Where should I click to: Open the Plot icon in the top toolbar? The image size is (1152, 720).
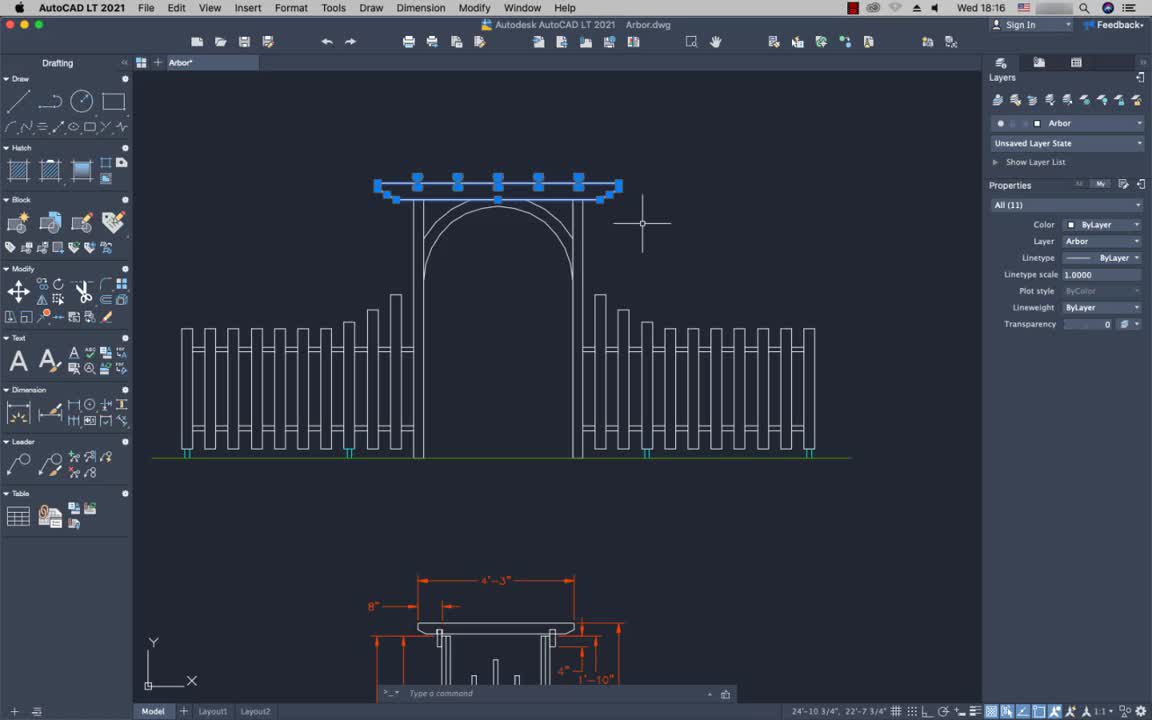(x=409, y=42)
